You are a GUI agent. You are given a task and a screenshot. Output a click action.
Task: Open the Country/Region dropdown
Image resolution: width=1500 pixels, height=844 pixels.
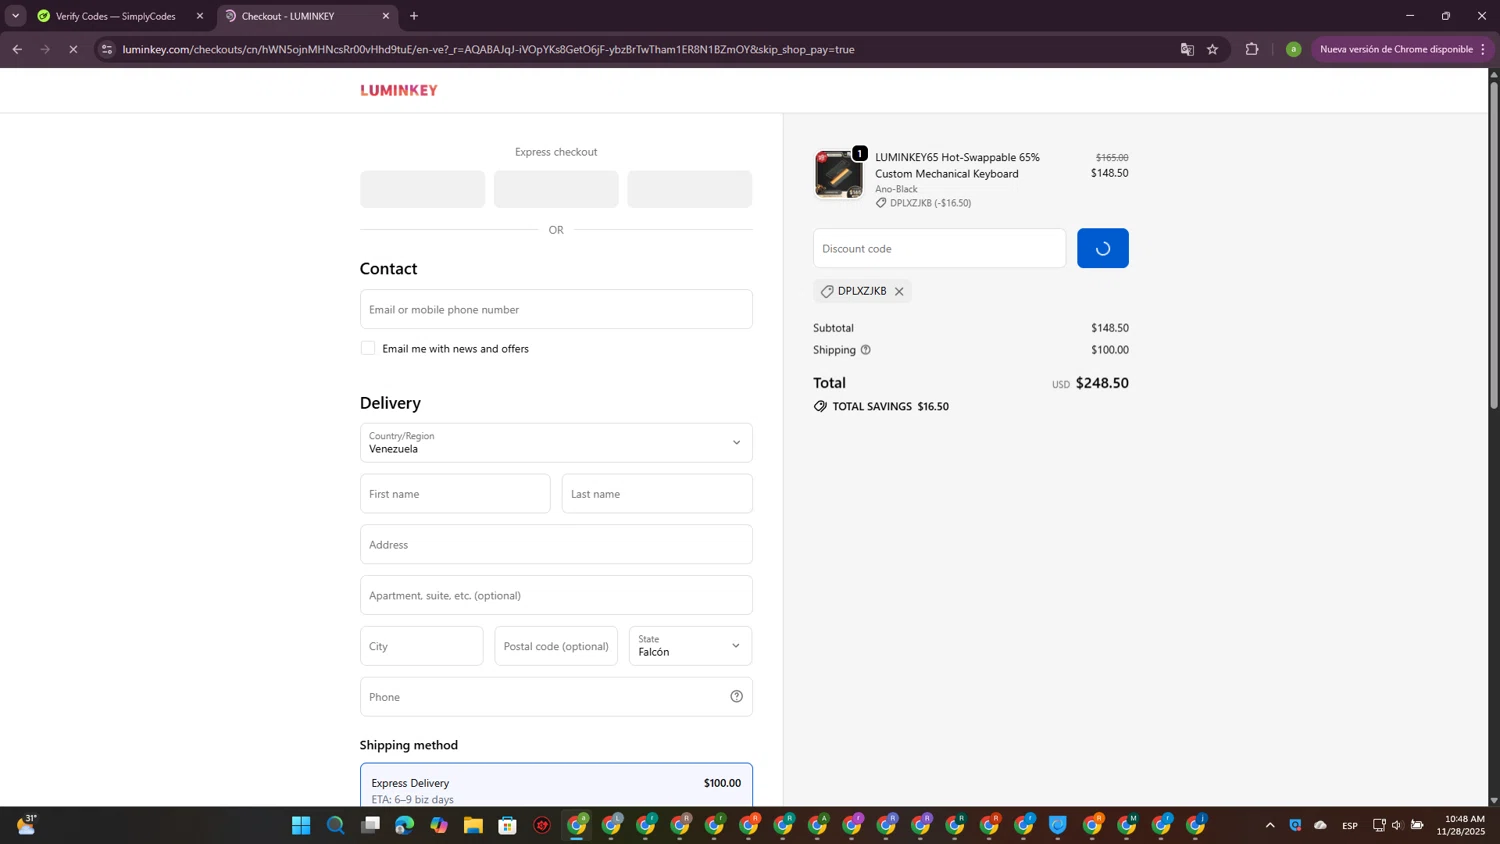tap(556, 442)
